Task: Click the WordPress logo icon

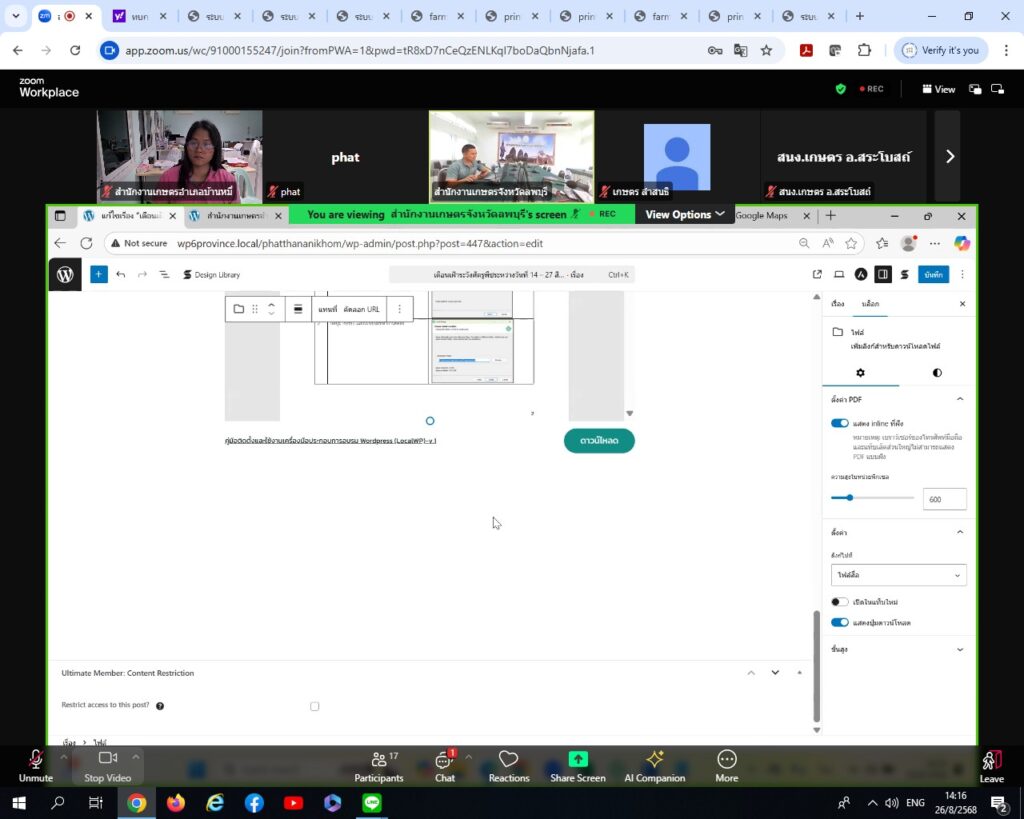Action: pos(65,274)
